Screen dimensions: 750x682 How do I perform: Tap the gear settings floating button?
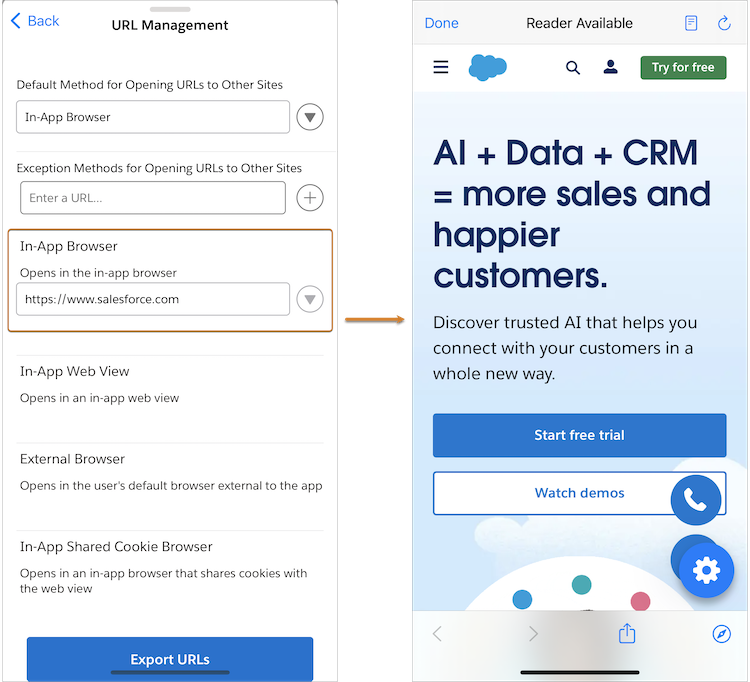tap(706, 571)
